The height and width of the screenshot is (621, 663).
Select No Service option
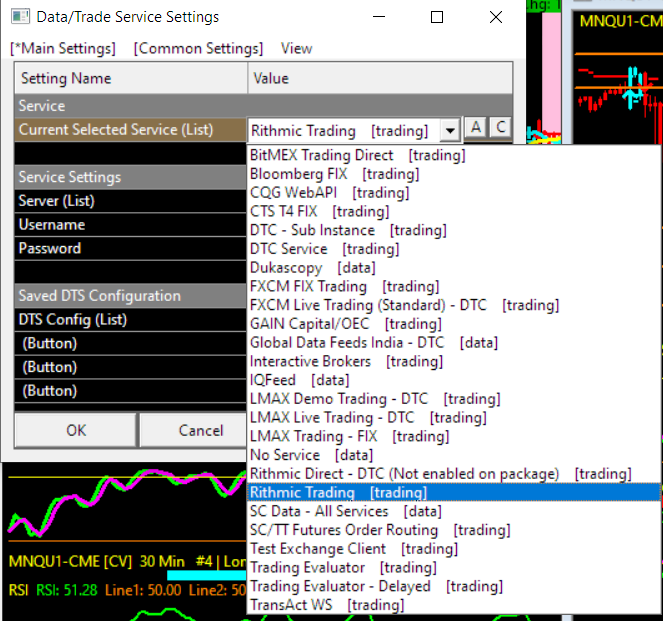pos(453,455)
